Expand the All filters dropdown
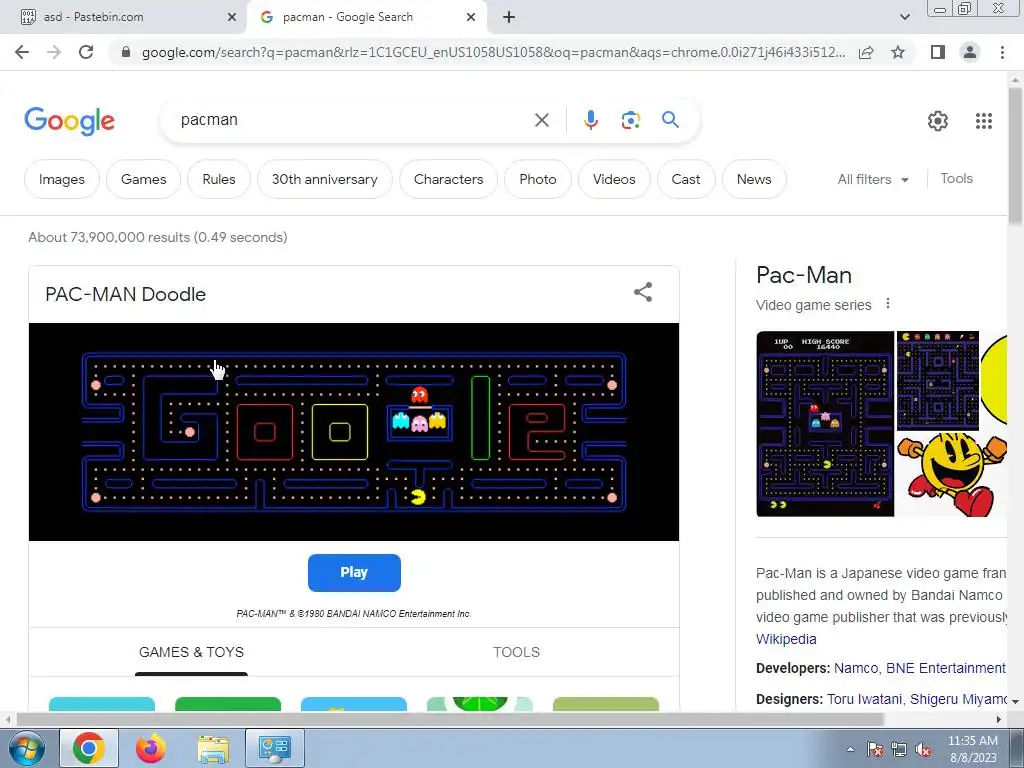This screenshot has width=1024, height=768. 873,179
